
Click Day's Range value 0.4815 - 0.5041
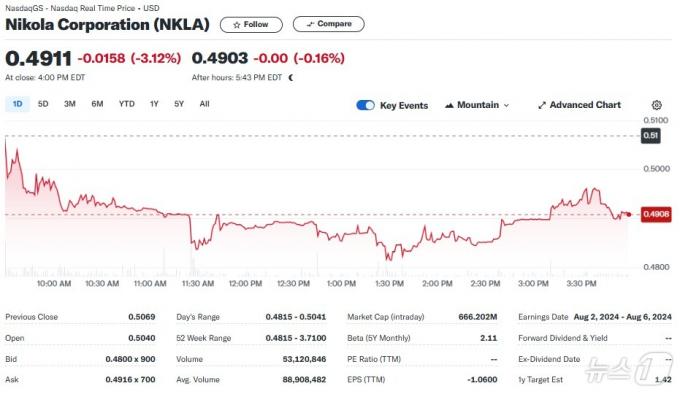pyautogui.click(x=296, y=317)
